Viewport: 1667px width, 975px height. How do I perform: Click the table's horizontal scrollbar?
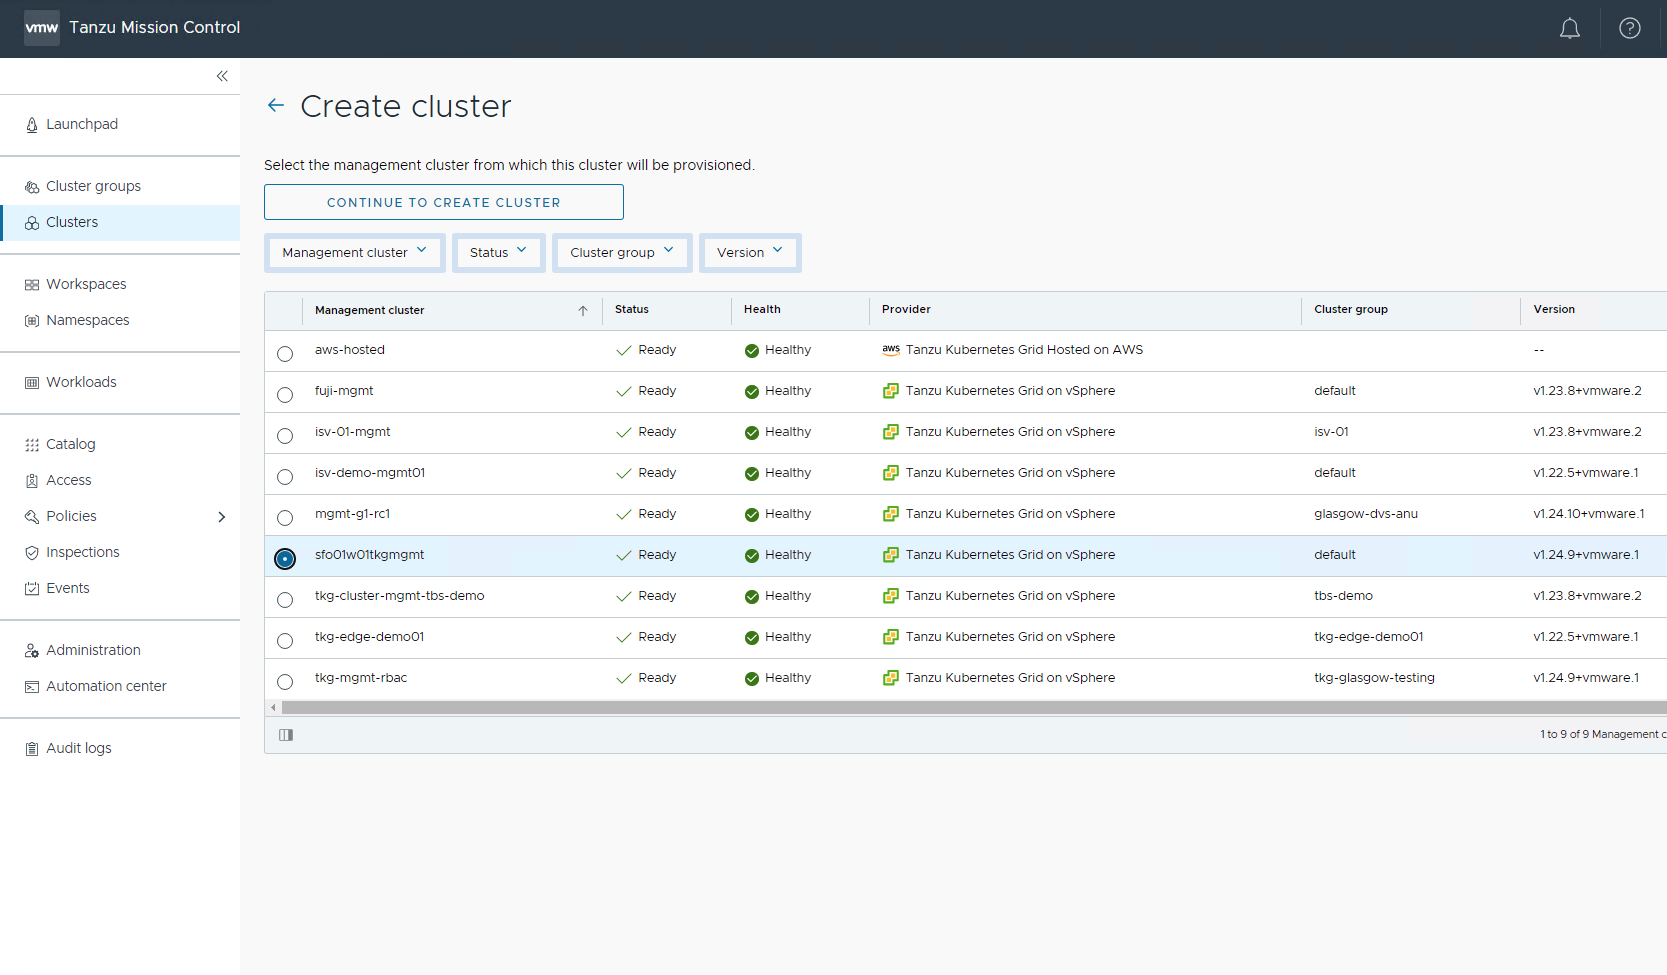tap(974, 708)
